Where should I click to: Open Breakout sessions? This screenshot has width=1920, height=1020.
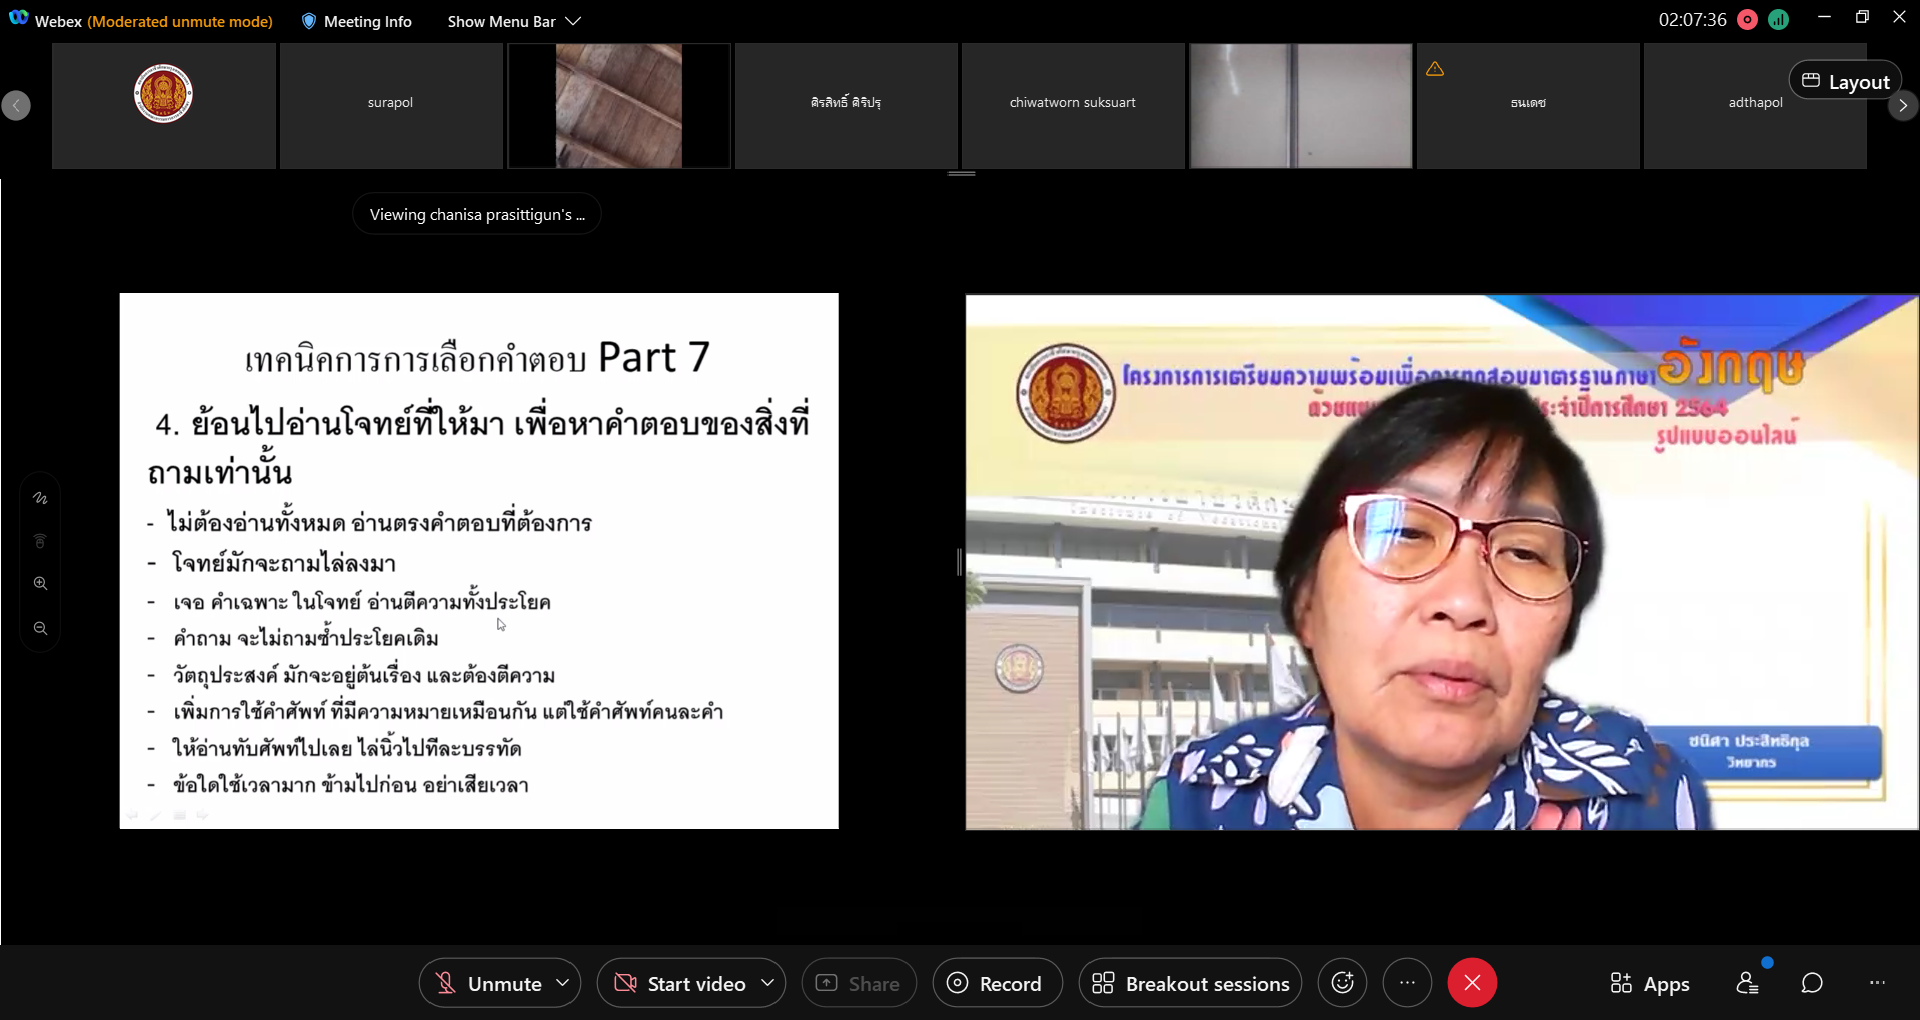pos(1190,984)
